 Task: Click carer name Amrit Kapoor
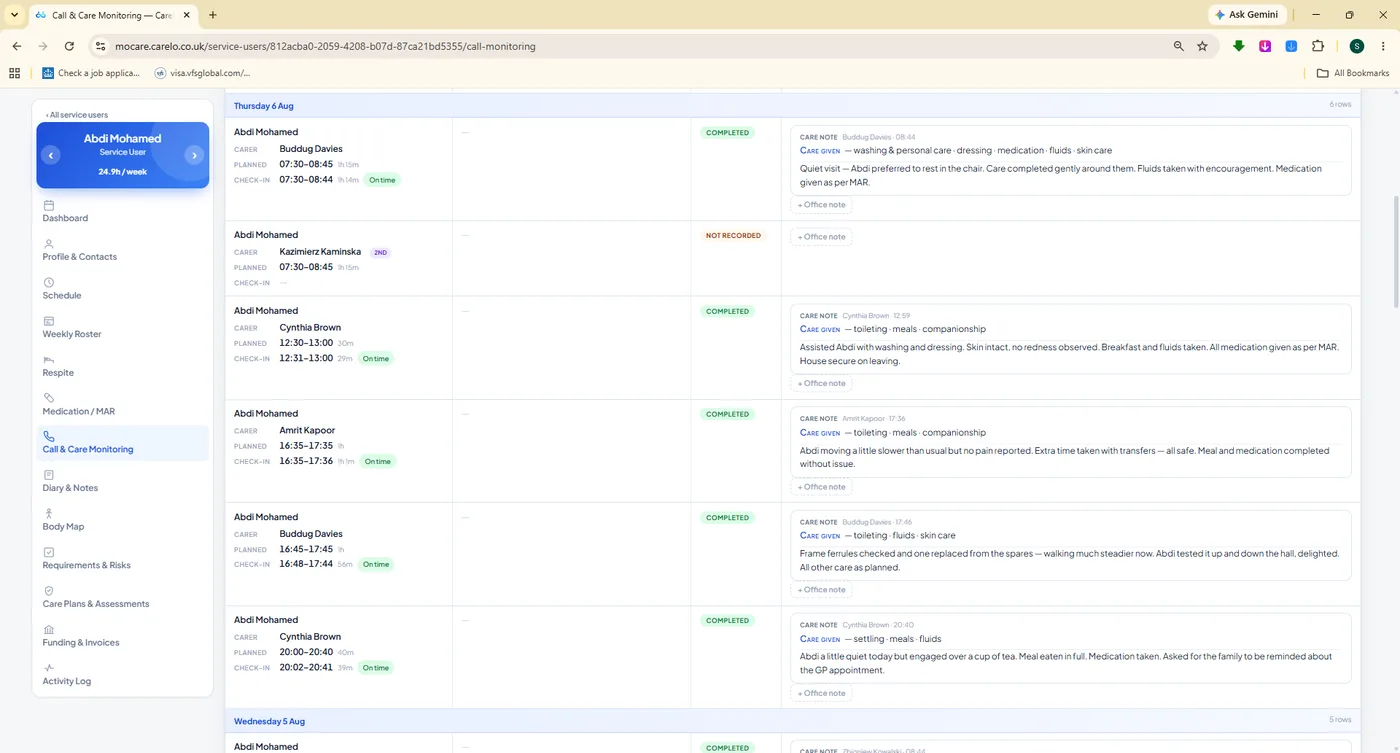click(x=307, y=431)
